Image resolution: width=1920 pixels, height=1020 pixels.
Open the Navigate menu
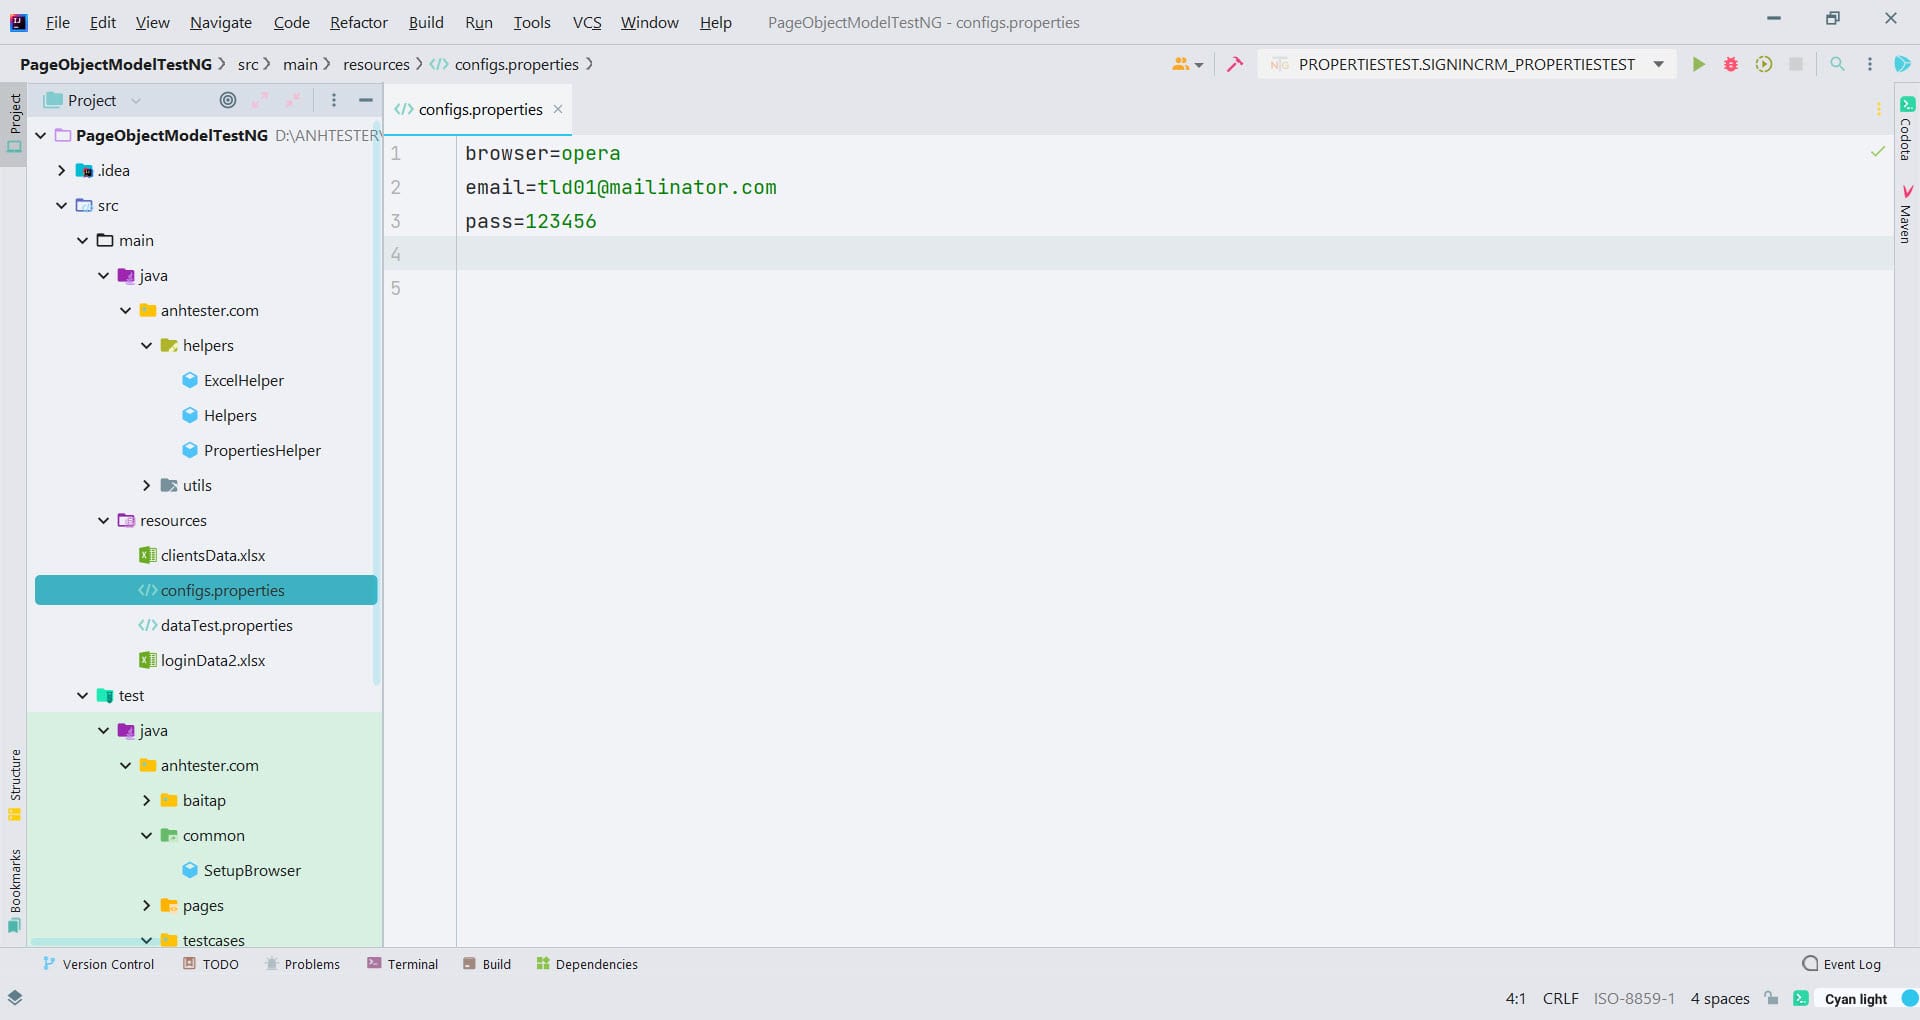(221, 22)
